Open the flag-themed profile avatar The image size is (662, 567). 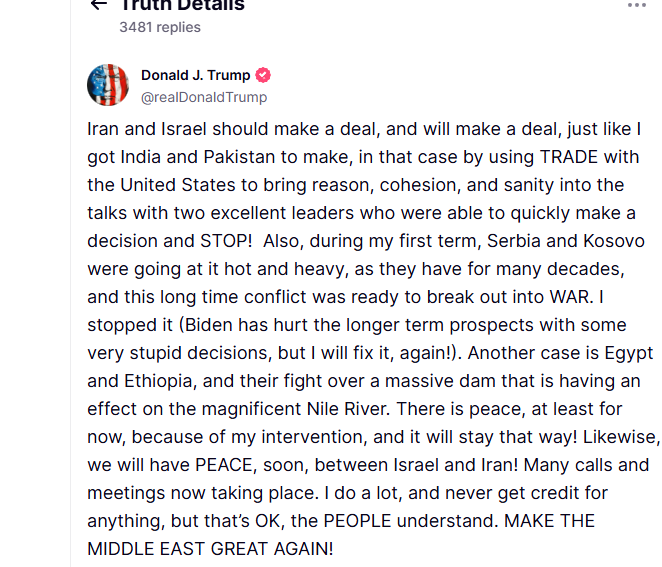click(108, 85)
